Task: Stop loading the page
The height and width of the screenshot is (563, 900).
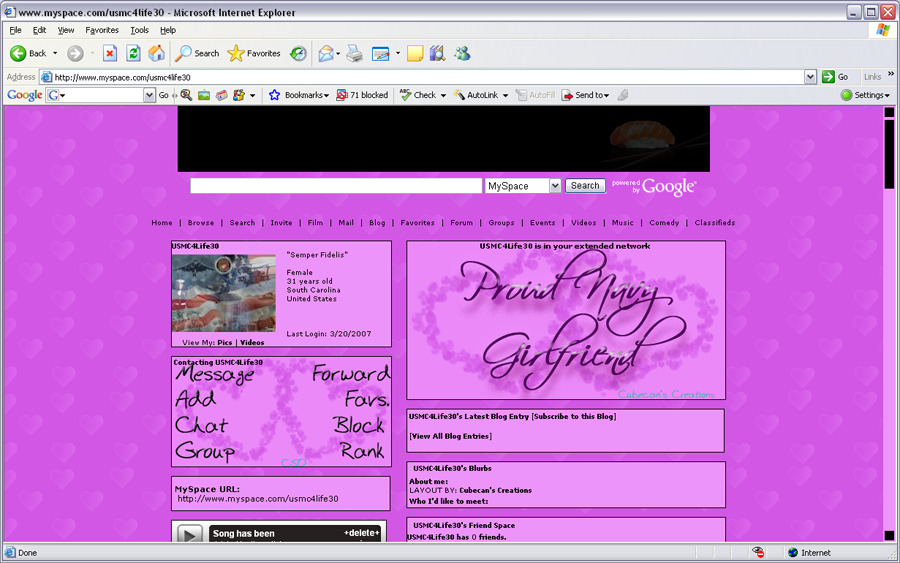Action: pyautogui.click(x=110, y=53)
